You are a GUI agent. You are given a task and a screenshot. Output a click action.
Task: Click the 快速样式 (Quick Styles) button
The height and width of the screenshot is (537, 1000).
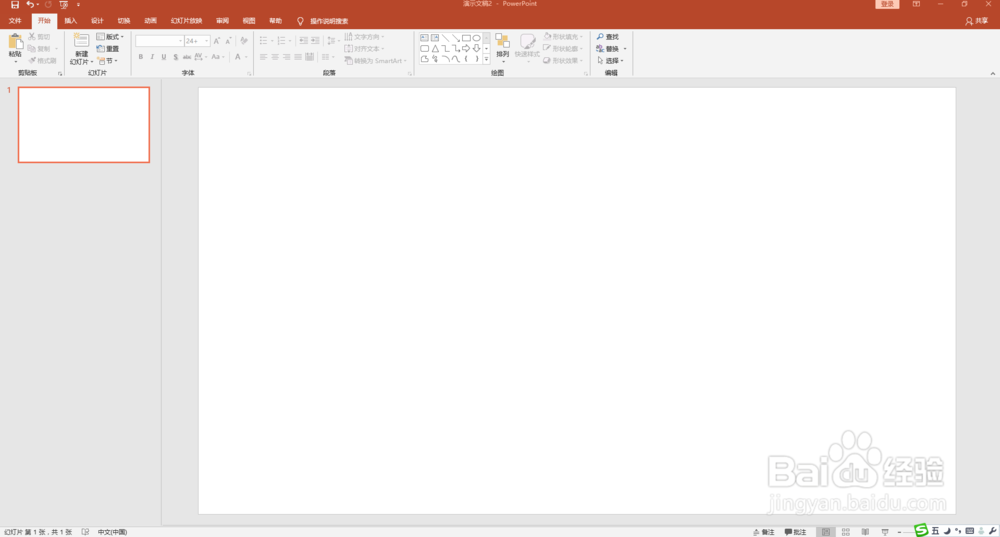tap(527, 46)
